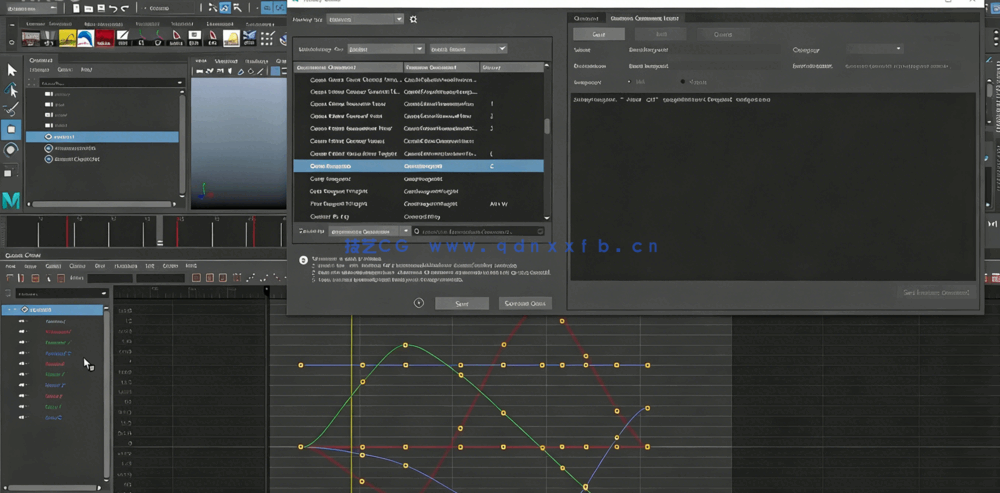Select the paint brush tool in the toolbox
This screenshot has height=493, width=1000.
(x=12, y=109)
